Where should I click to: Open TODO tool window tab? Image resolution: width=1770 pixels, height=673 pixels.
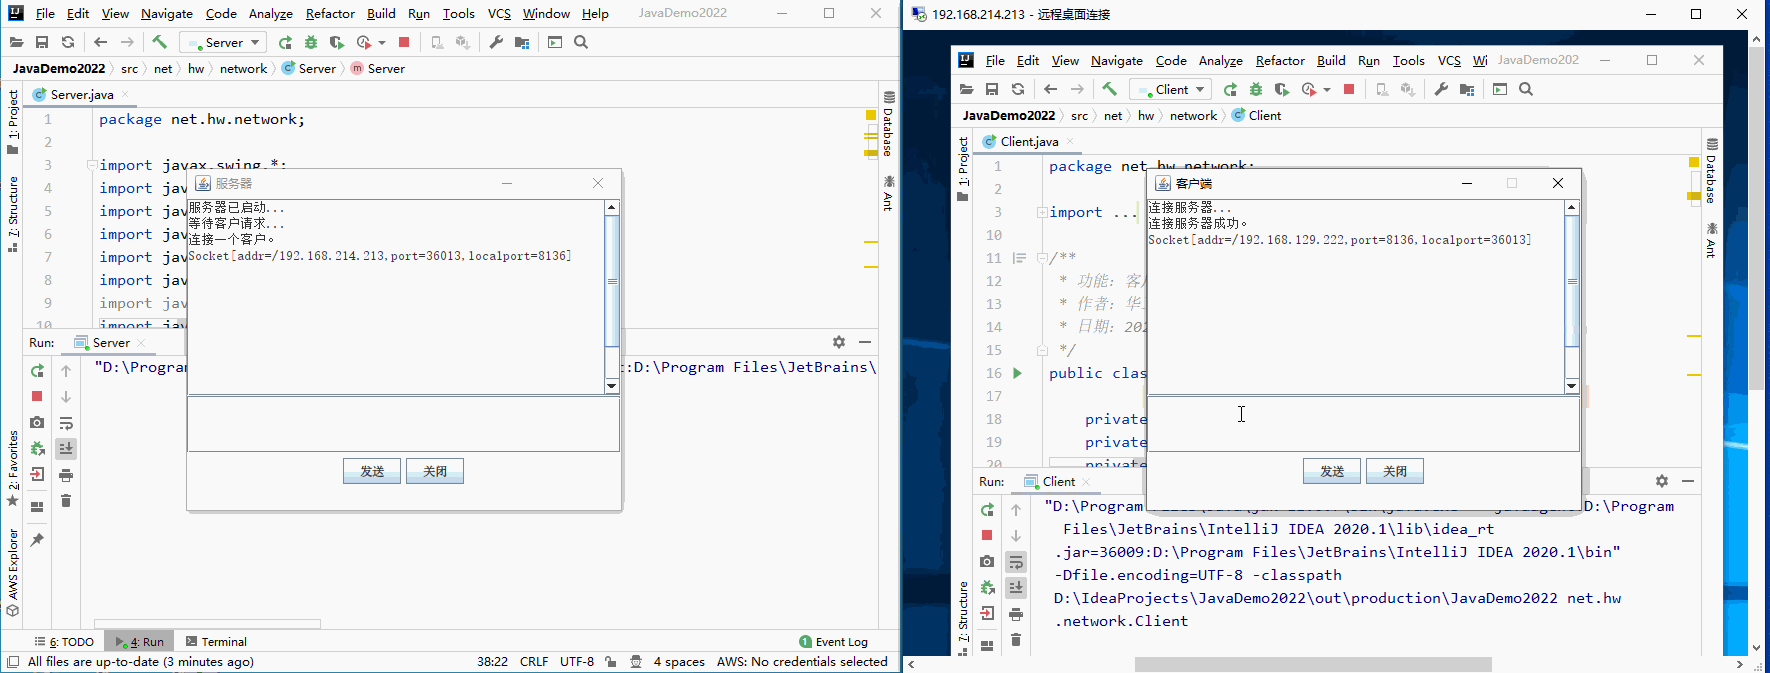pyautogui.click(x=64, y=642)
